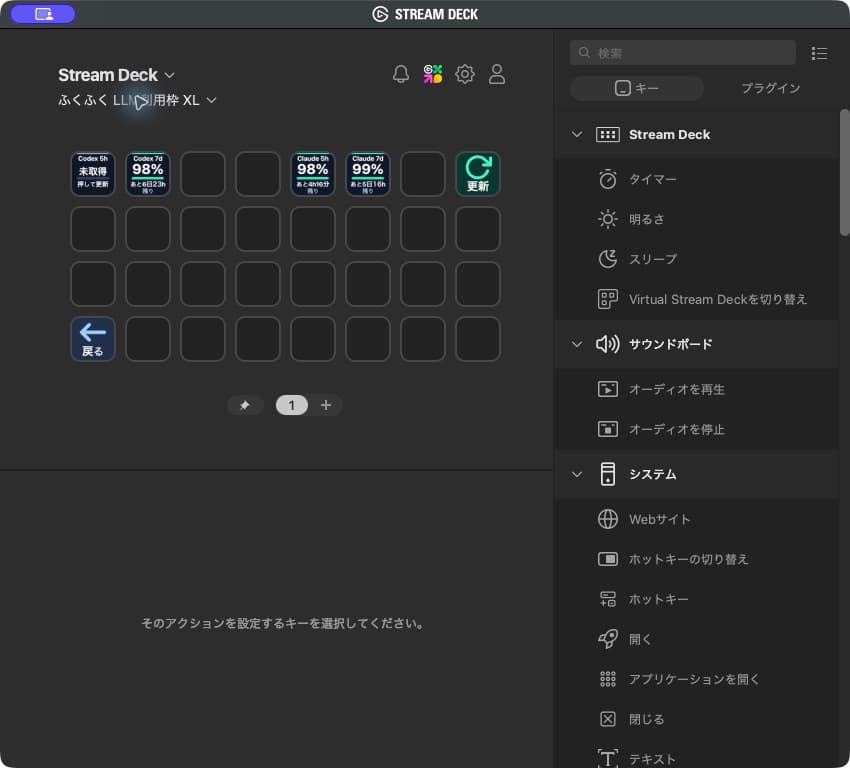Switch to the プラグイン tab

coord(770,88)
